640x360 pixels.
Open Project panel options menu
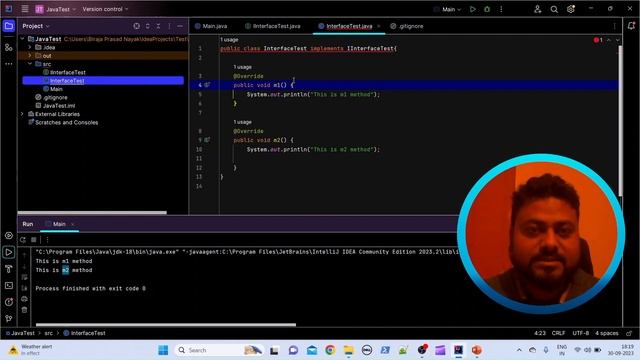coord(169,26)
